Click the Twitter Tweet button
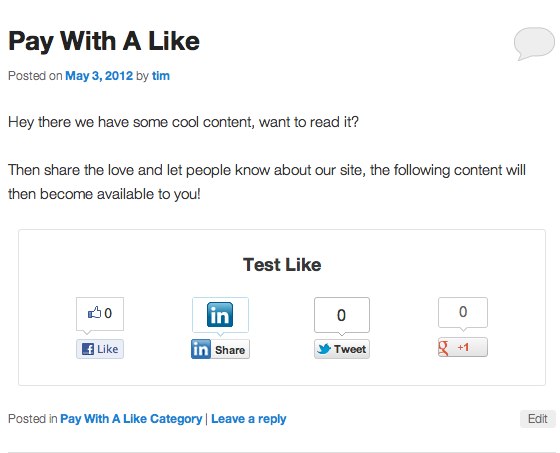The image size is (560, 453). 342,349
